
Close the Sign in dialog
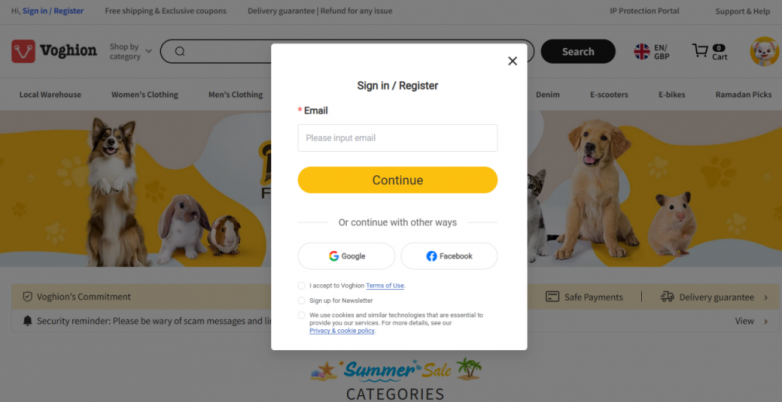512,61
